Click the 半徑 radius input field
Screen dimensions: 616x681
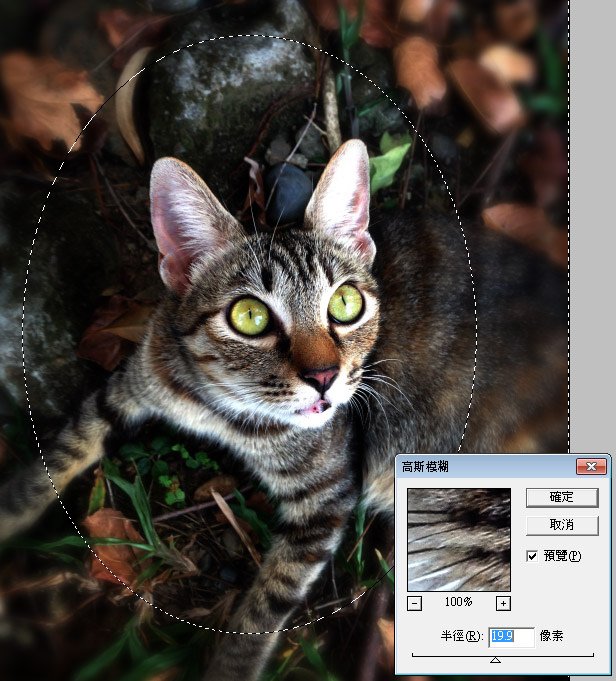[511, 637]
